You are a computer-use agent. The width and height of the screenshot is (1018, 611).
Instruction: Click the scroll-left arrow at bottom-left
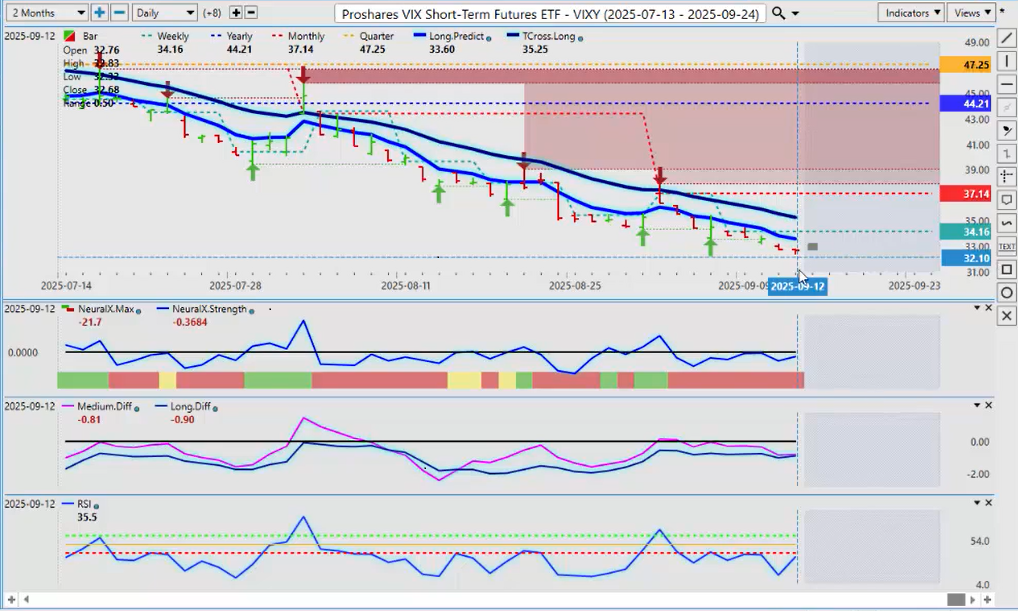pos(26,600)
